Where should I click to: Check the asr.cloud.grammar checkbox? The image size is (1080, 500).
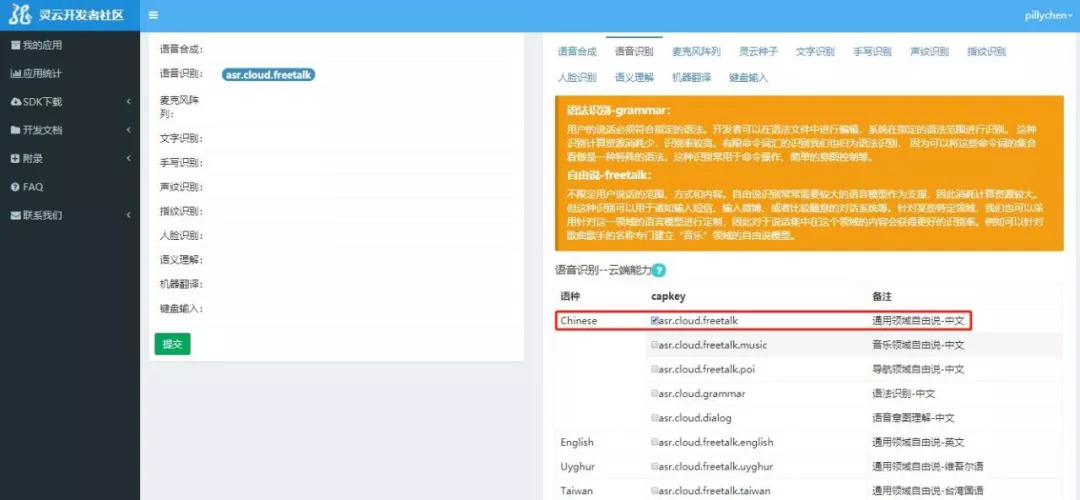click(x=655, y=394)
